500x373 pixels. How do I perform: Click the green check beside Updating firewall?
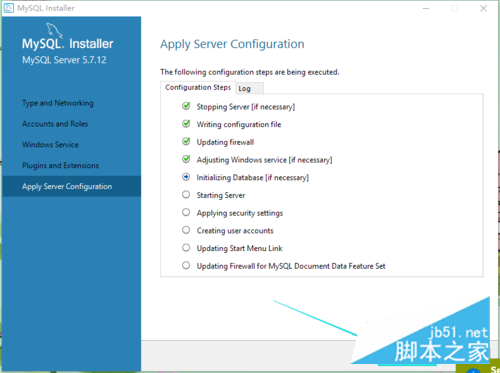186,141
